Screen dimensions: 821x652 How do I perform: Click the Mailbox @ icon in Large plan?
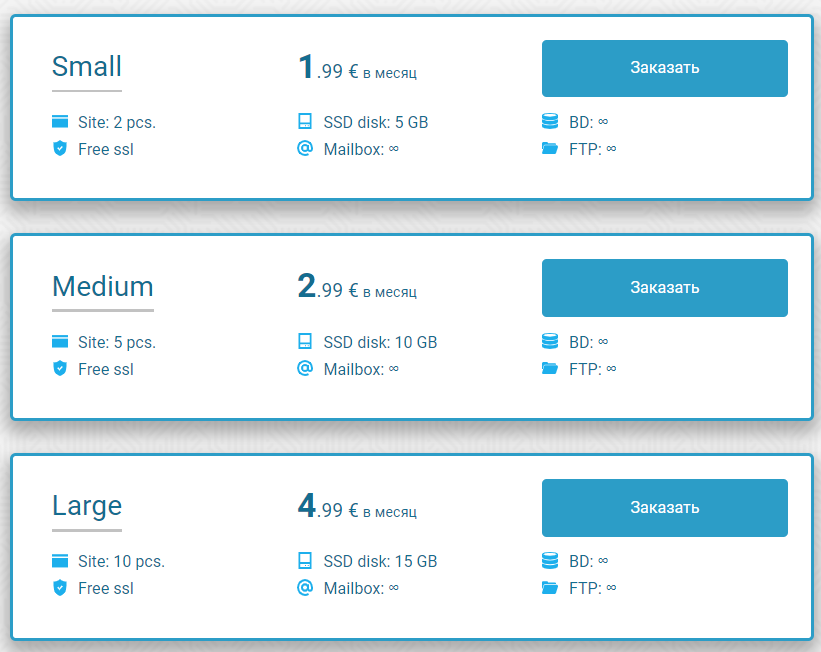coord(305,587)
